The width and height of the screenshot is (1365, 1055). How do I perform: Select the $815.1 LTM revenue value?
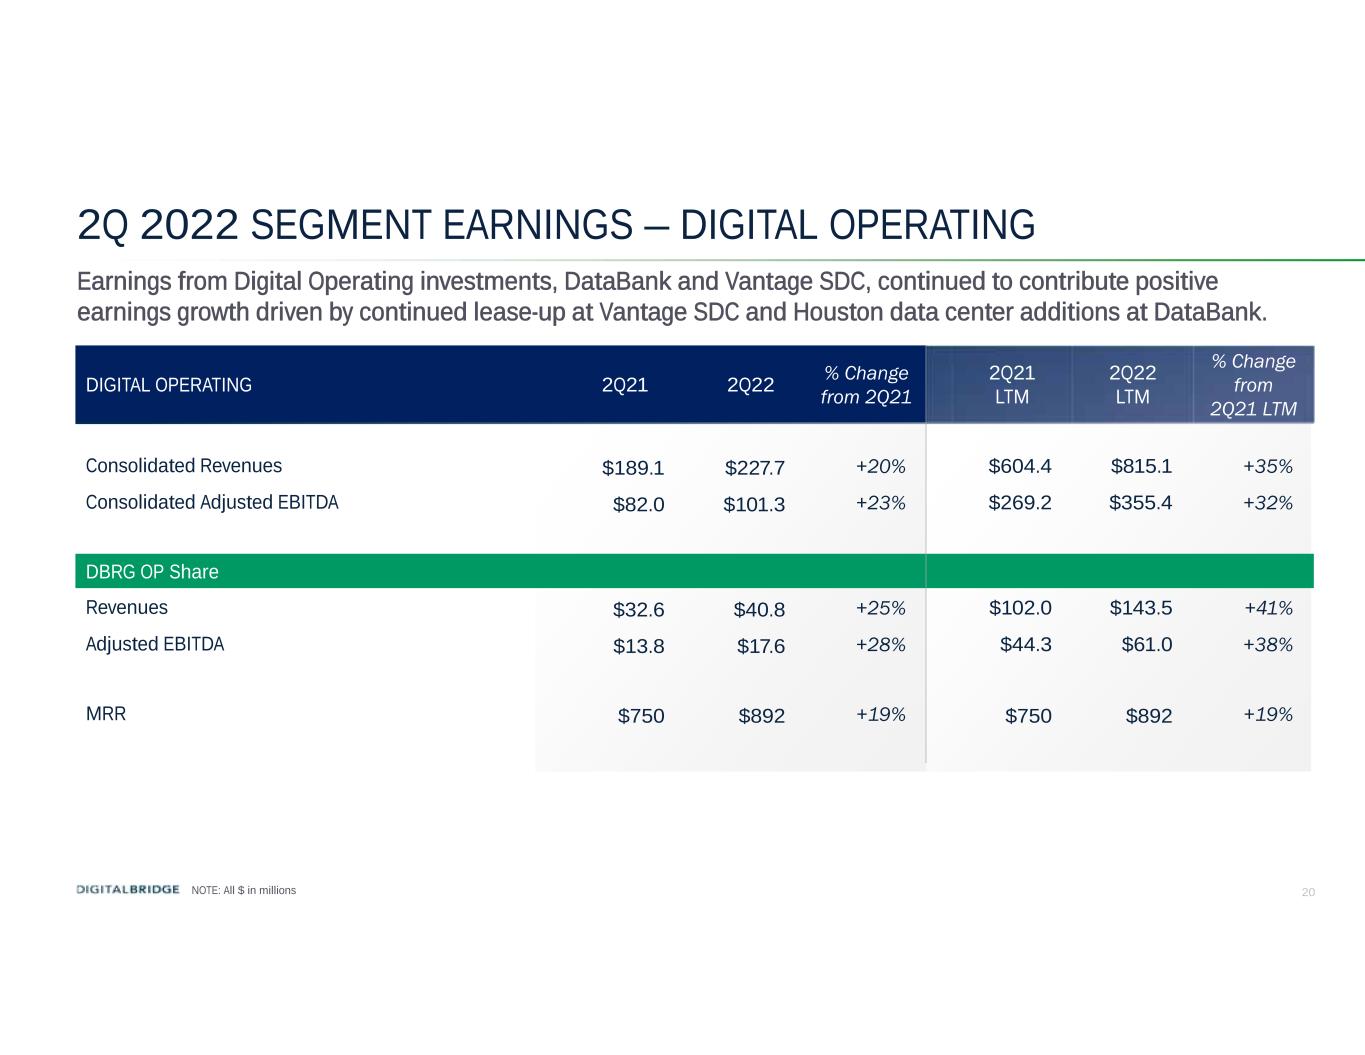click(1141, 466)
